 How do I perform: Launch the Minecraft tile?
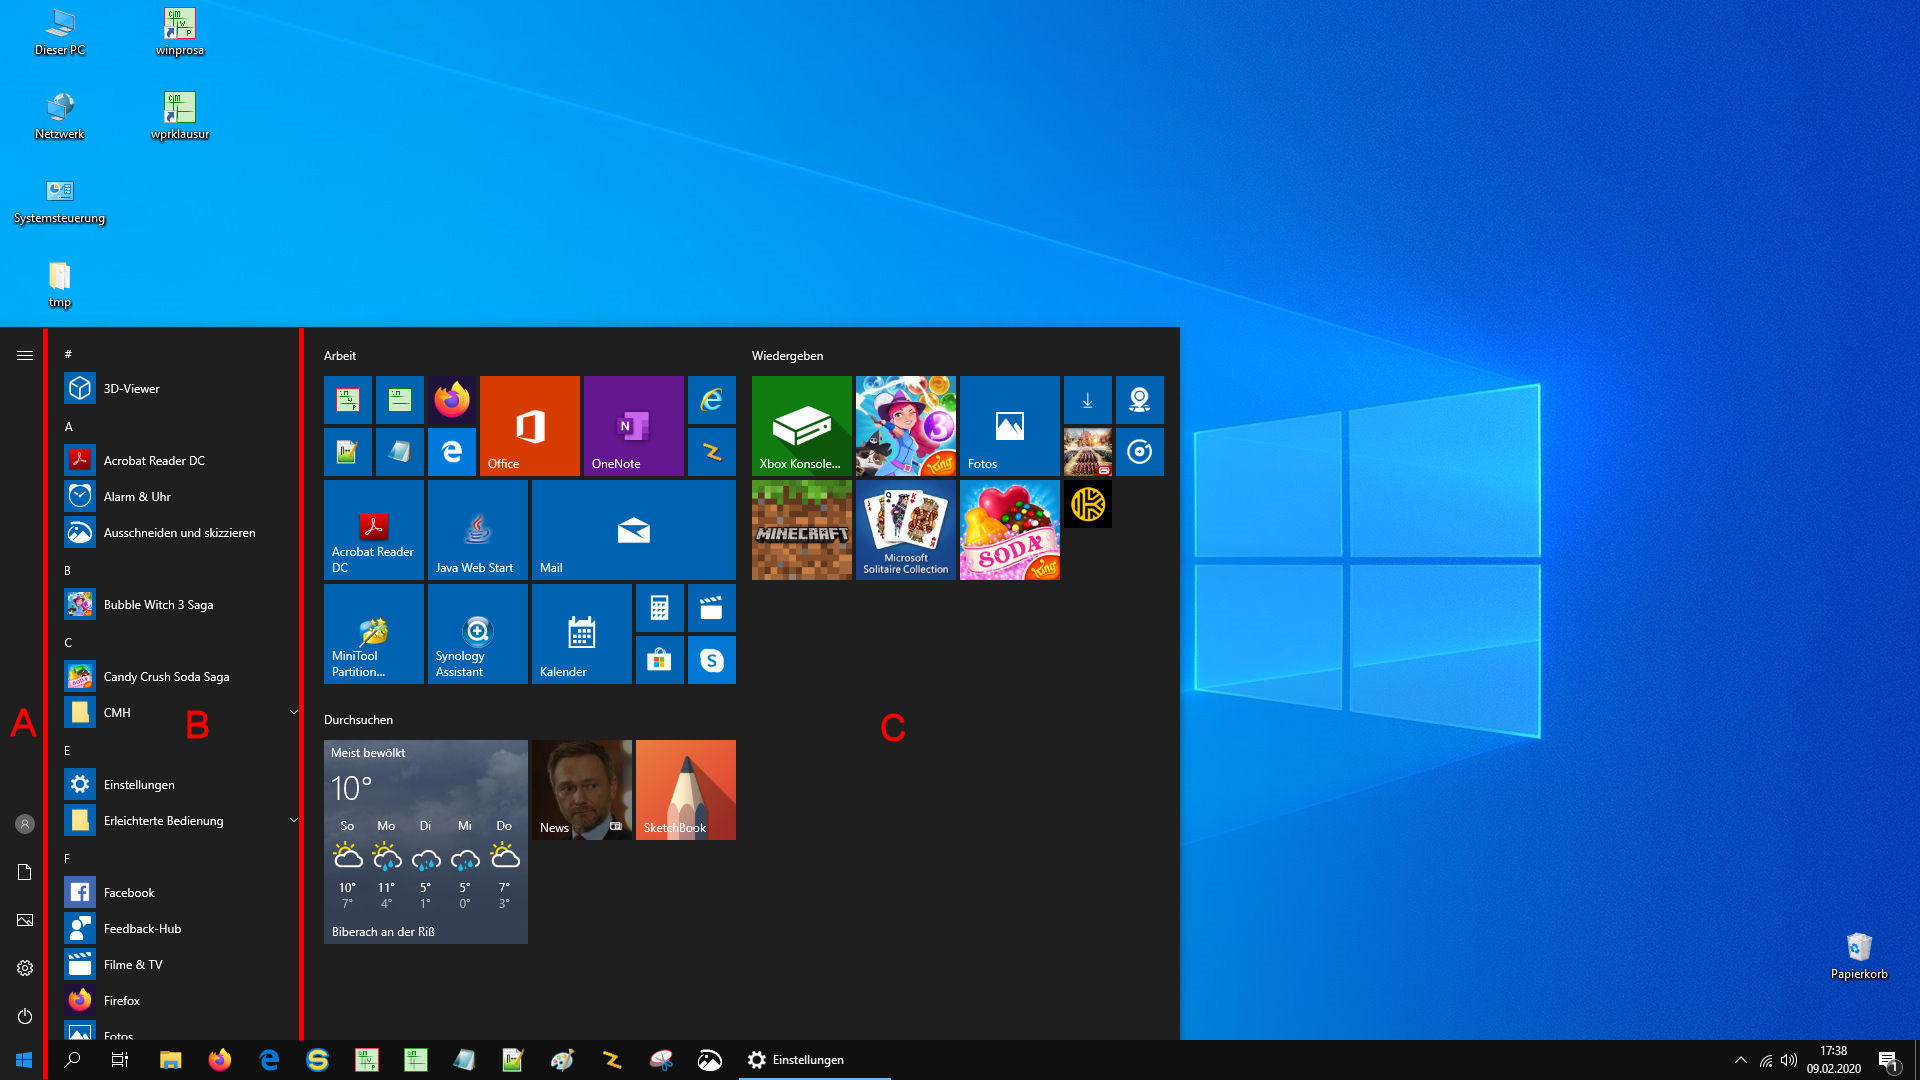pos(802,530)
